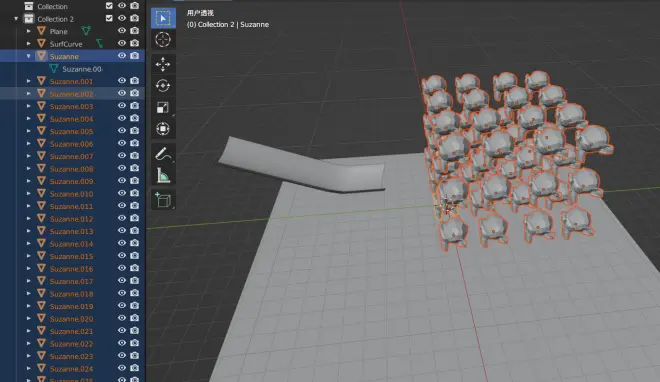Click the SurfCurve object icon
The width and height of the screenshot is (660, 382).
click(41, 43)
